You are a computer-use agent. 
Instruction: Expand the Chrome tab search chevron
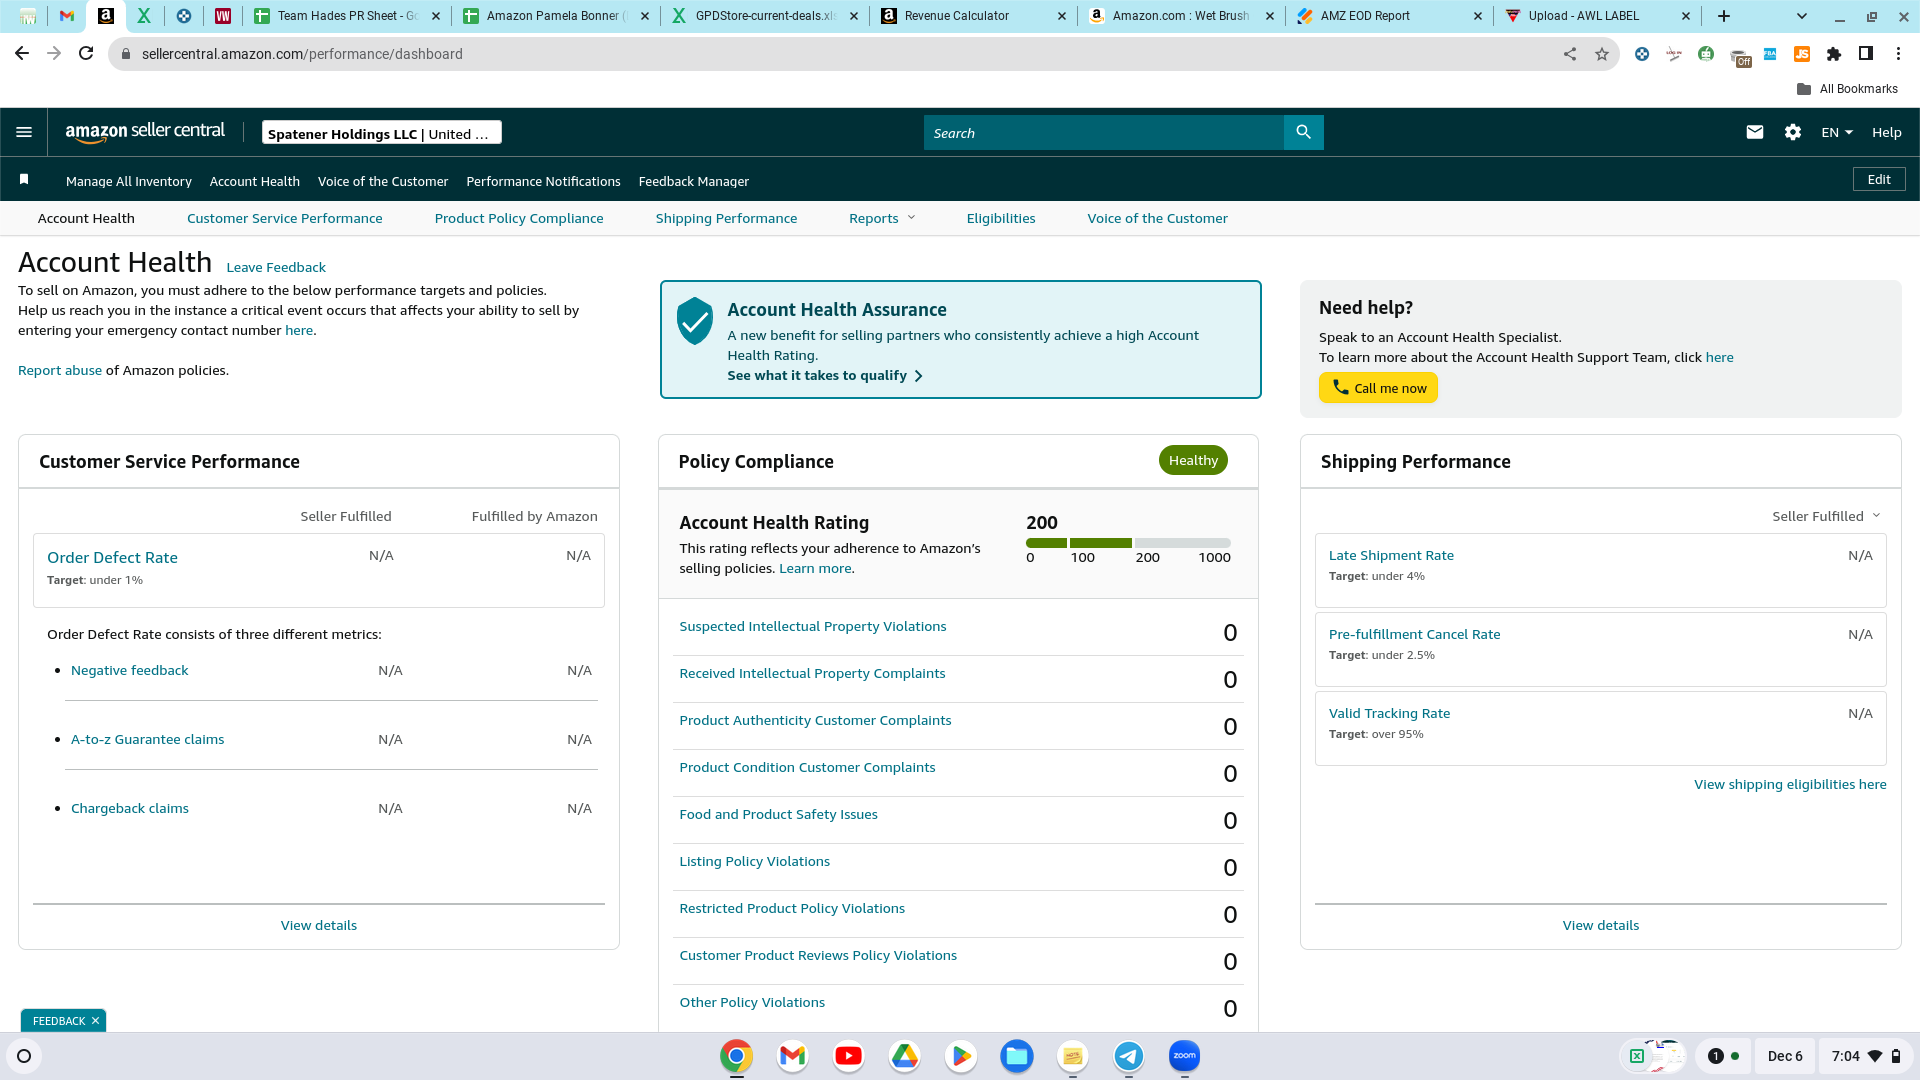1802,16
